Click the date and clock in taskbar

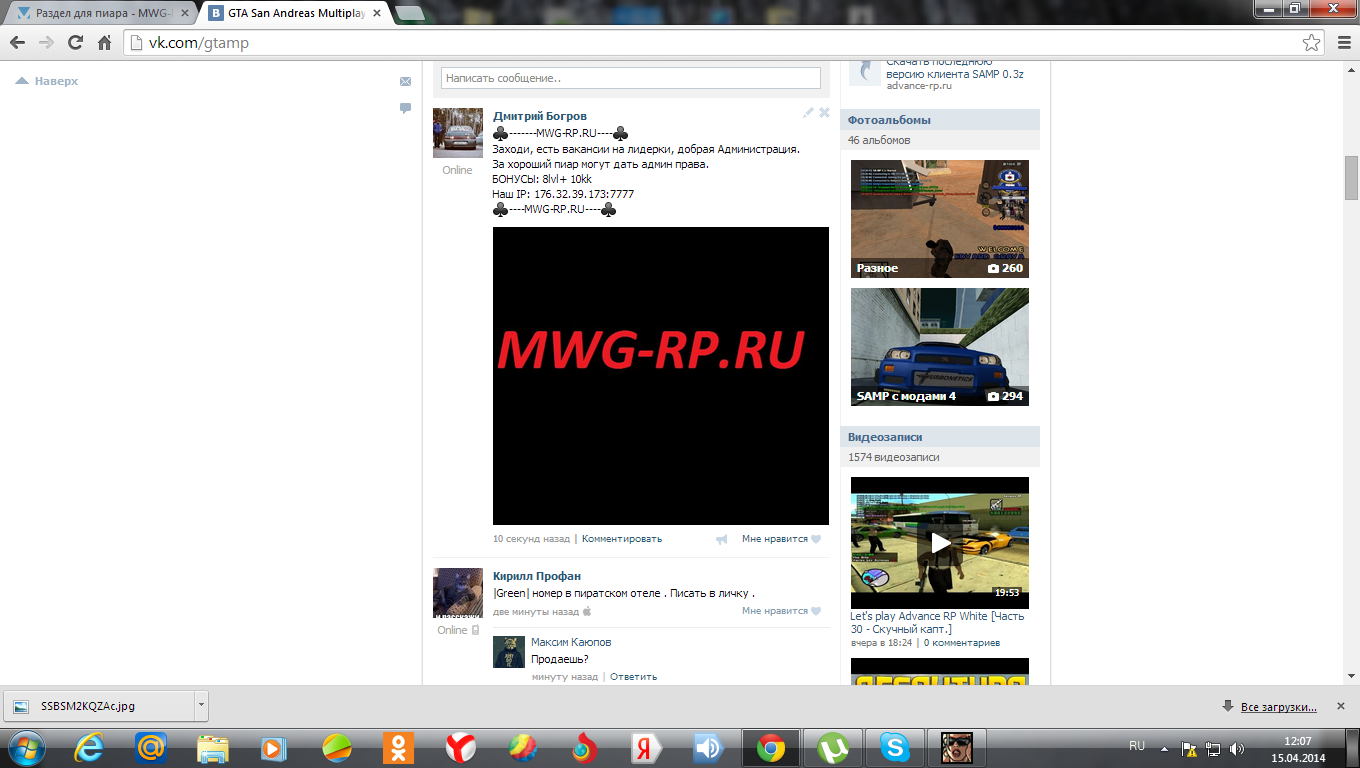1298,749
